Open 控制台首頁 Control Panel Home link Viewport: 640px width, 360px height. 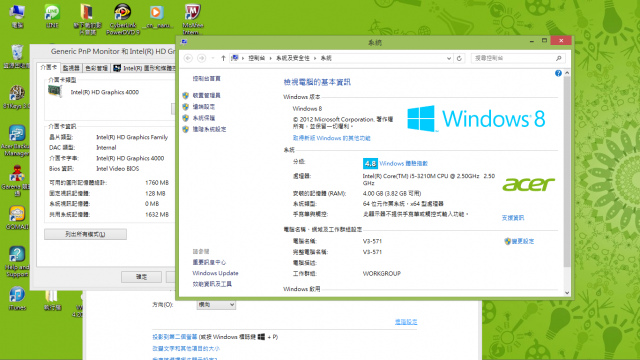[x=207, y=78]
